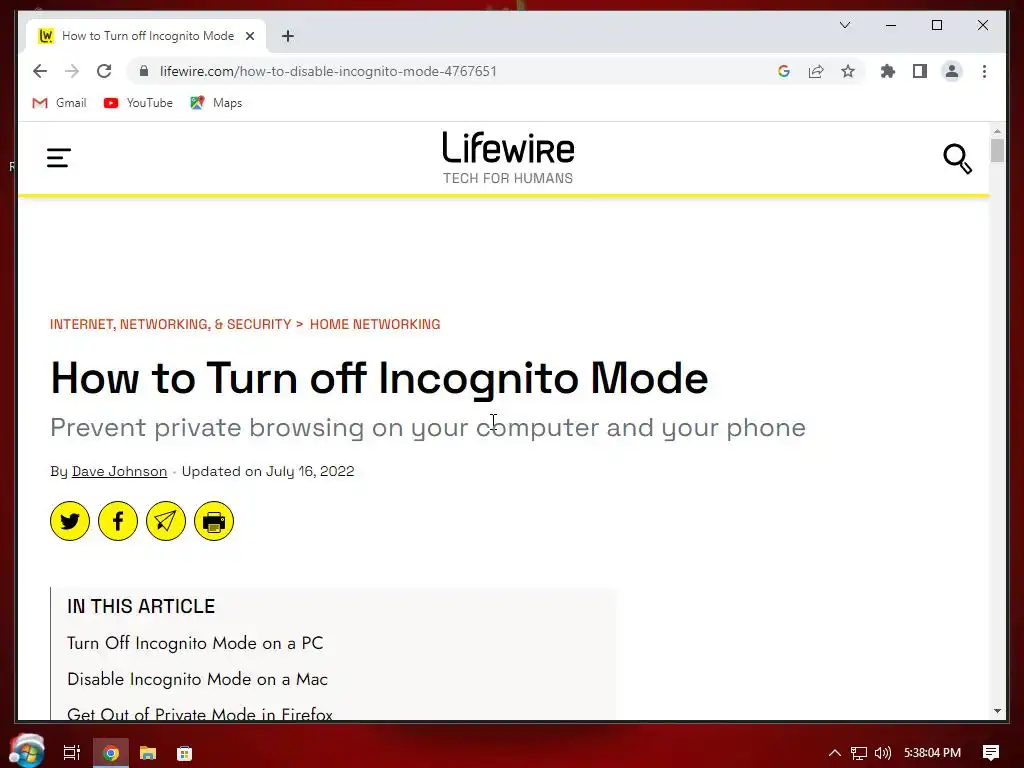
Task: Click the taskbar clock 5:38:04 PM
Action: [x=932, y=753]
